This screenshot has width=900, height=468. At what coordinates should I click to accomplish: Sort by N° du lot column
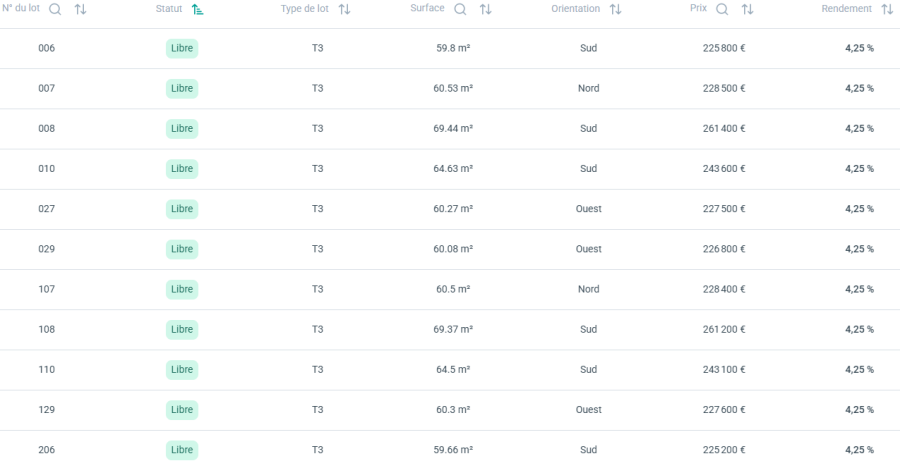[80, 9]
